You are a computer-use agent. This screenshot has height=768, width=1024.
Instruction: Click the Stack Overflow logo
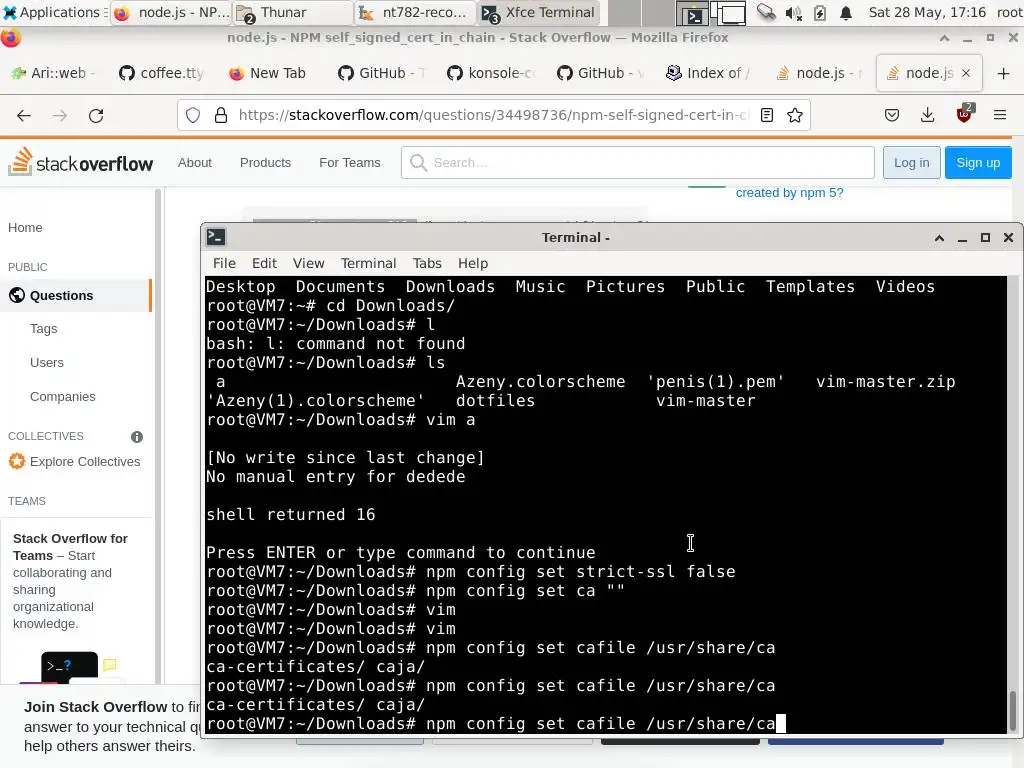(81, 162)
